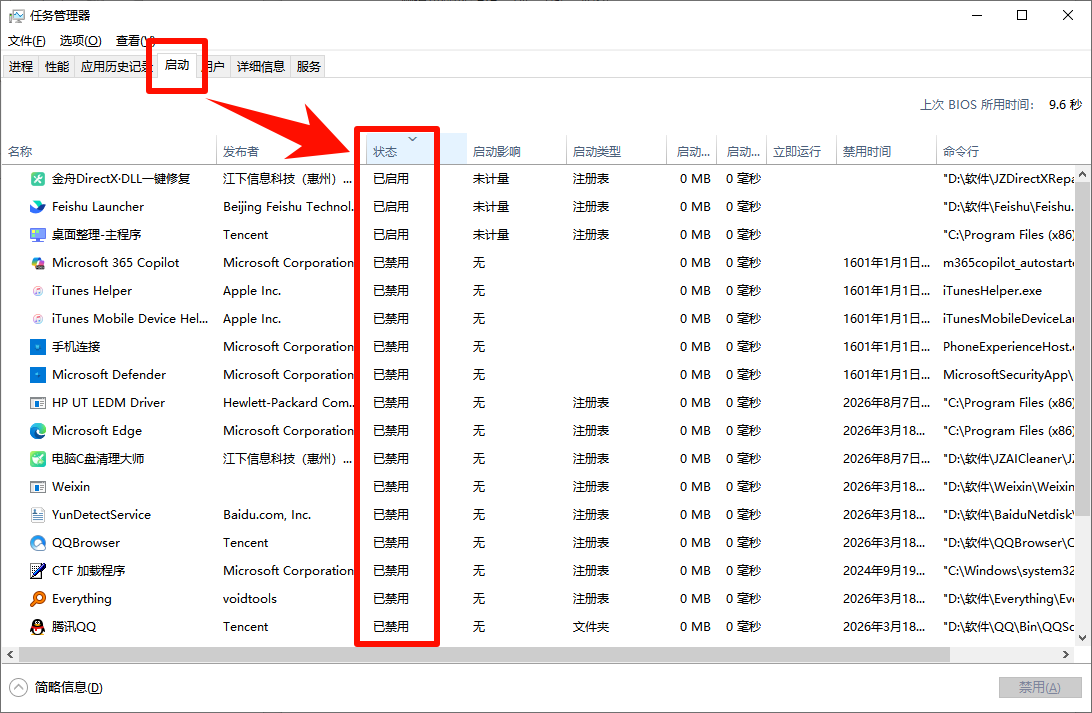
Task: Switch to the 进程 tab
Action: click(21, 66)
